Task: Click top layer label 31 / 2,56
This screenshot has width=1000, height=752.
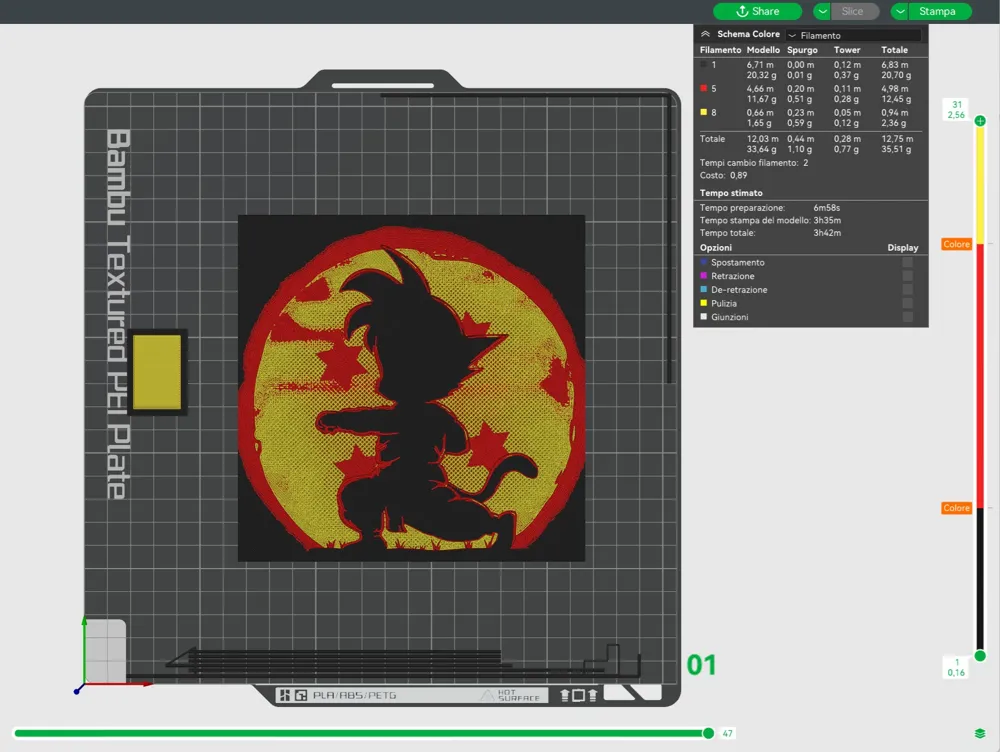Action: click(x=956, y=110)
